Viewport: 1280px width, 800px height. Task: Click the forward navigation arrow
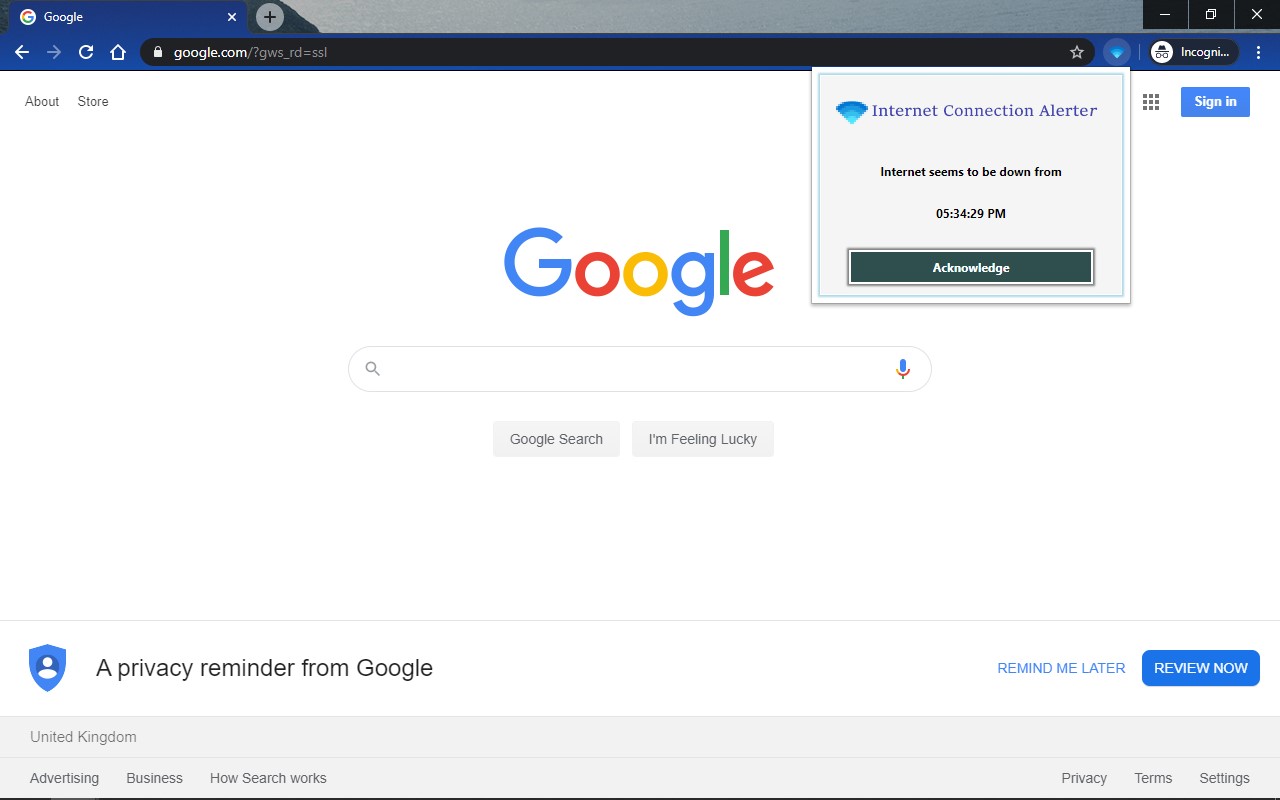click(54, 52)
